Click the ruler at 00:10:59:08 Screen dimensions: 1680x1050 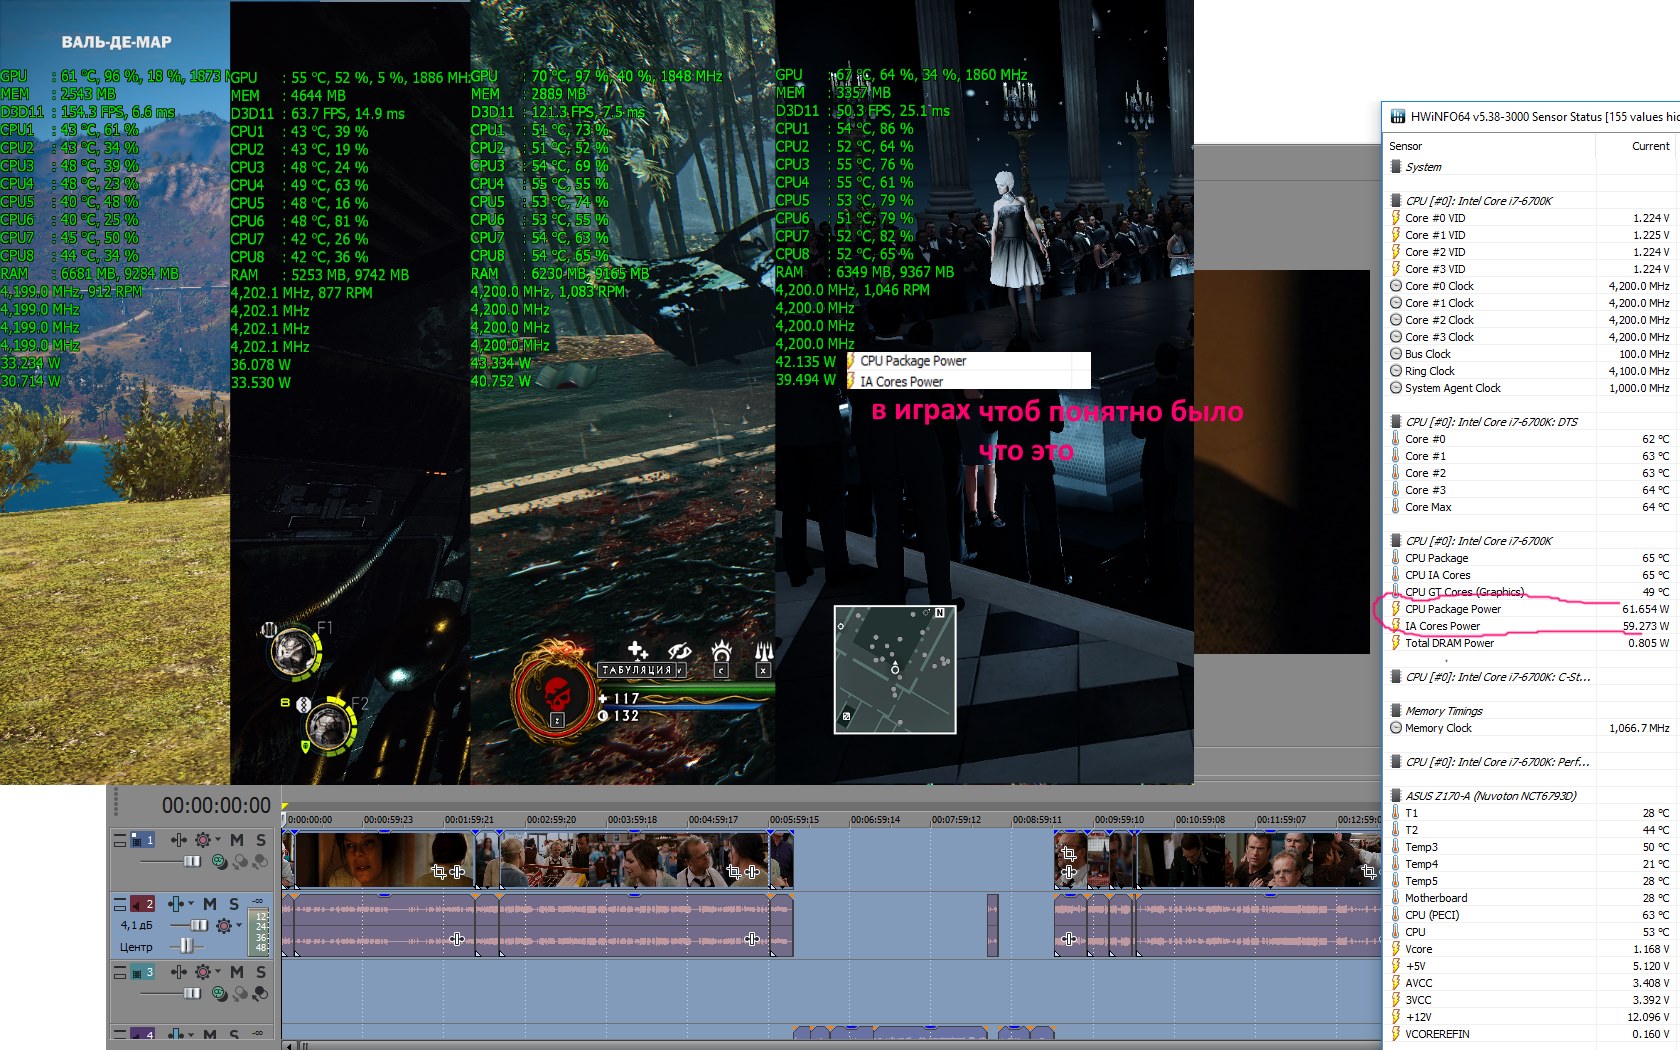(x=1200, y=820)
